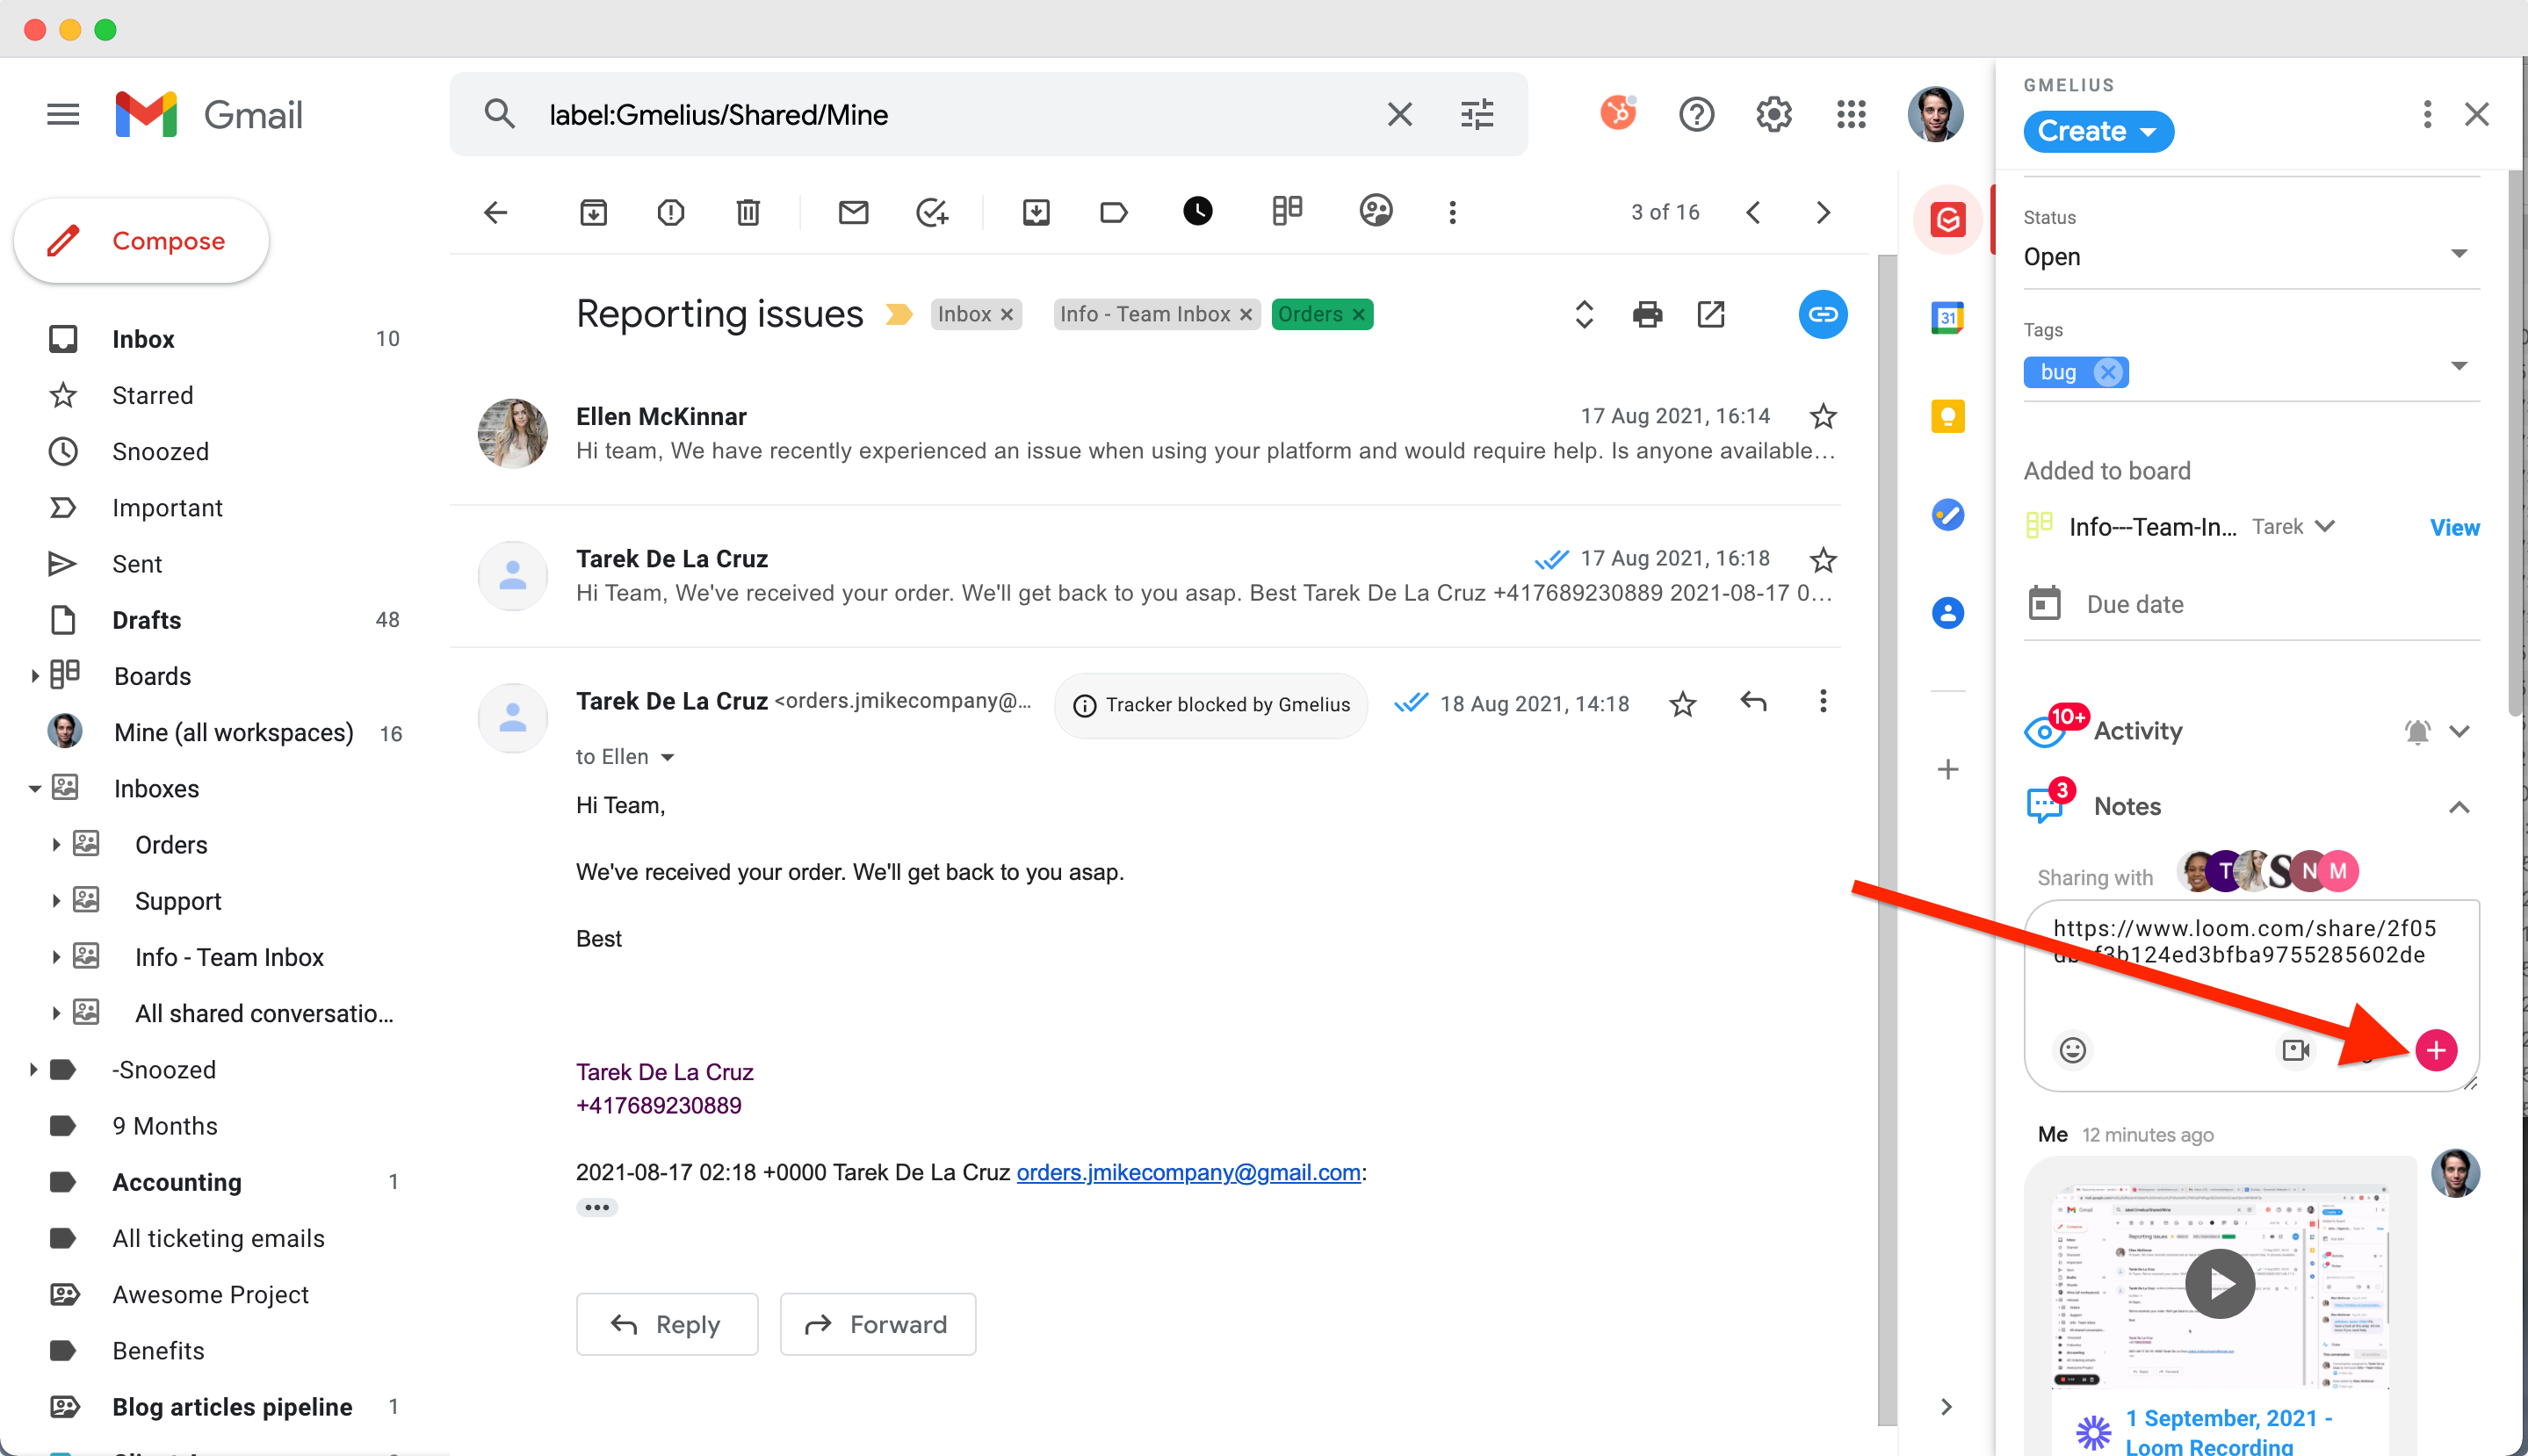This screenshot has height=1456, width=2528.
Task: Print the whole conversation
Action: (x=1647, y=315)
